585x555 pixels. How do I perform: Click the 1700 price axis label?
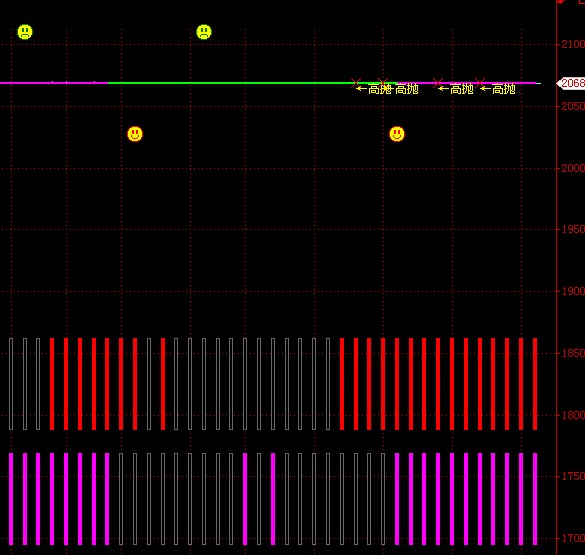(573, 538)
